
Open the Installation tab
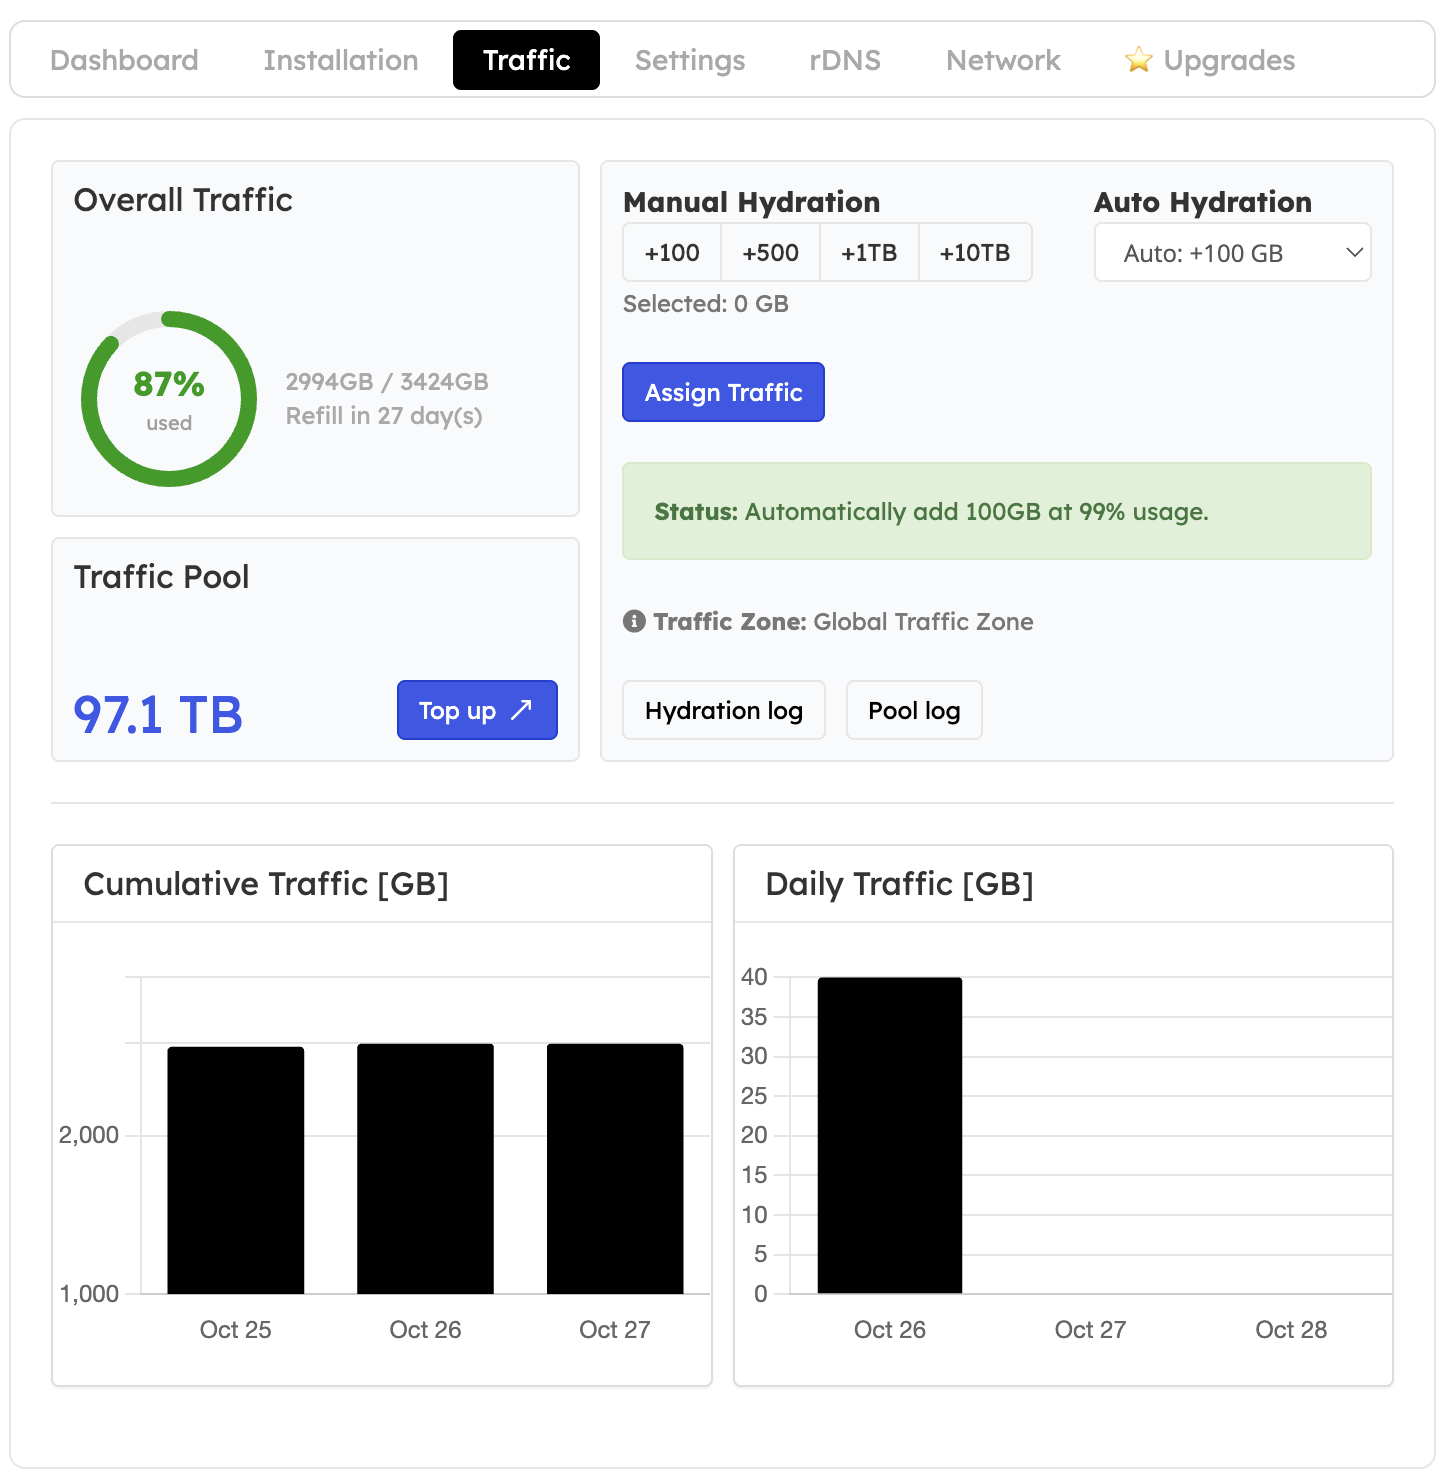pos(340,60)
